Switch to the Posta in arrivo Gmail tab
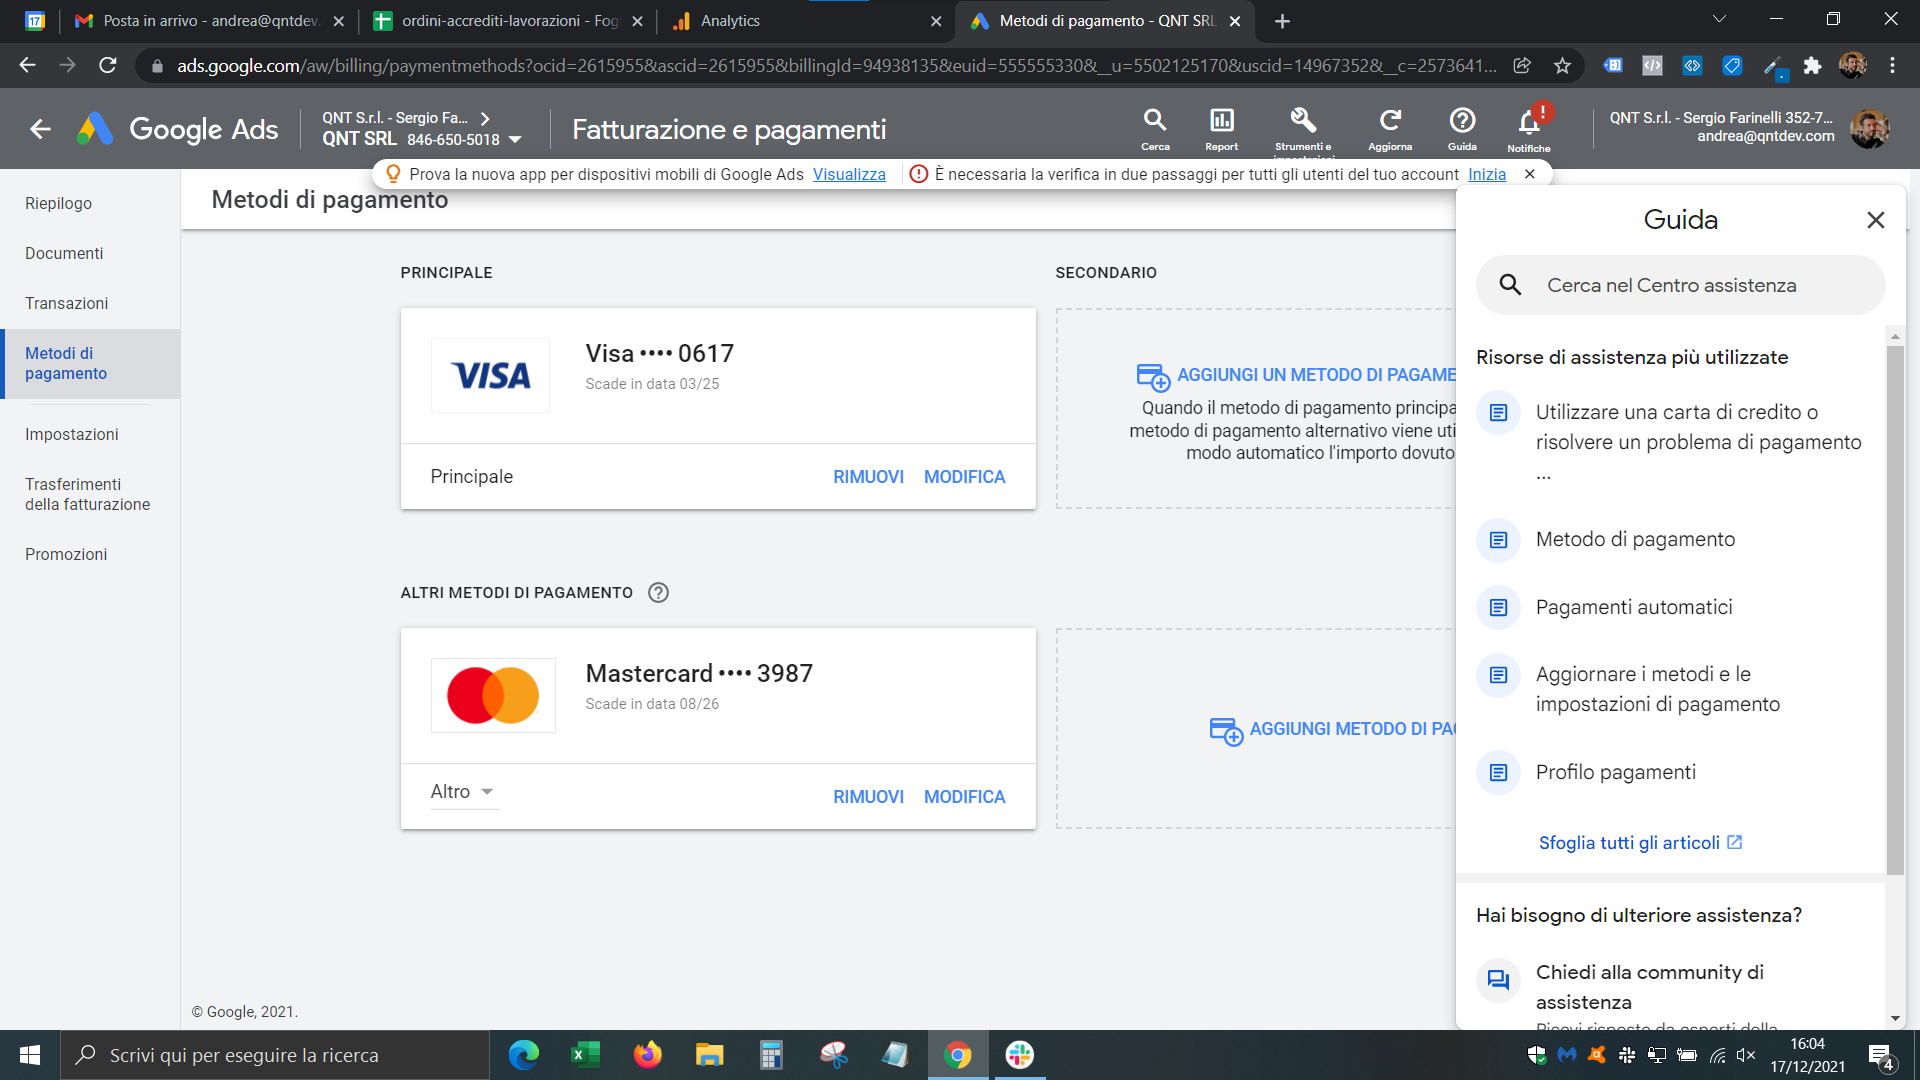This screenshot has width=1920, height=1080. (210, 21)
